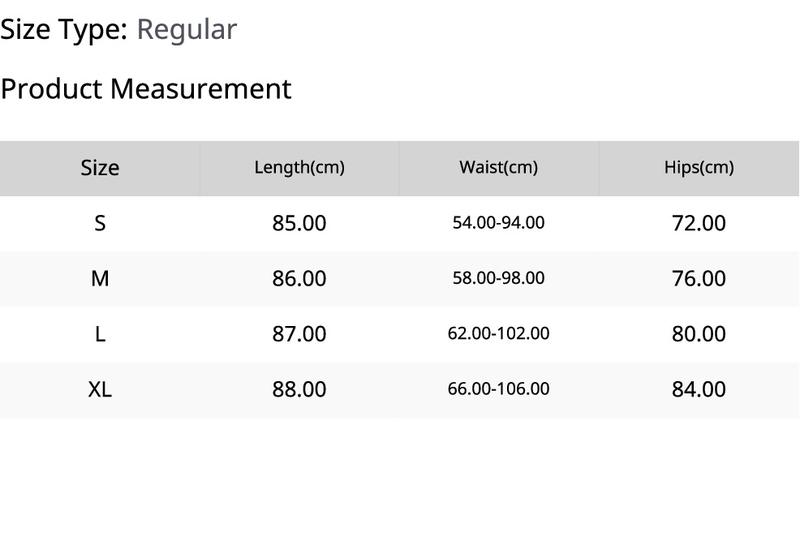Click waist range 54.00-94.00

click(x=498, y=223)
